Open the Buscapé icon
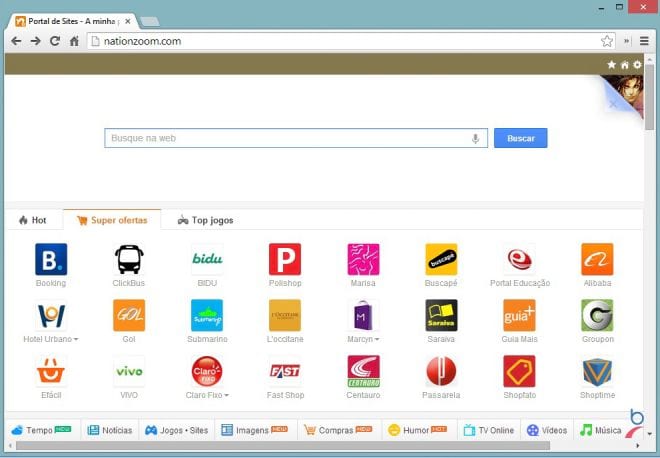Viewport: 660px width, 458px height. click(441, 259)
